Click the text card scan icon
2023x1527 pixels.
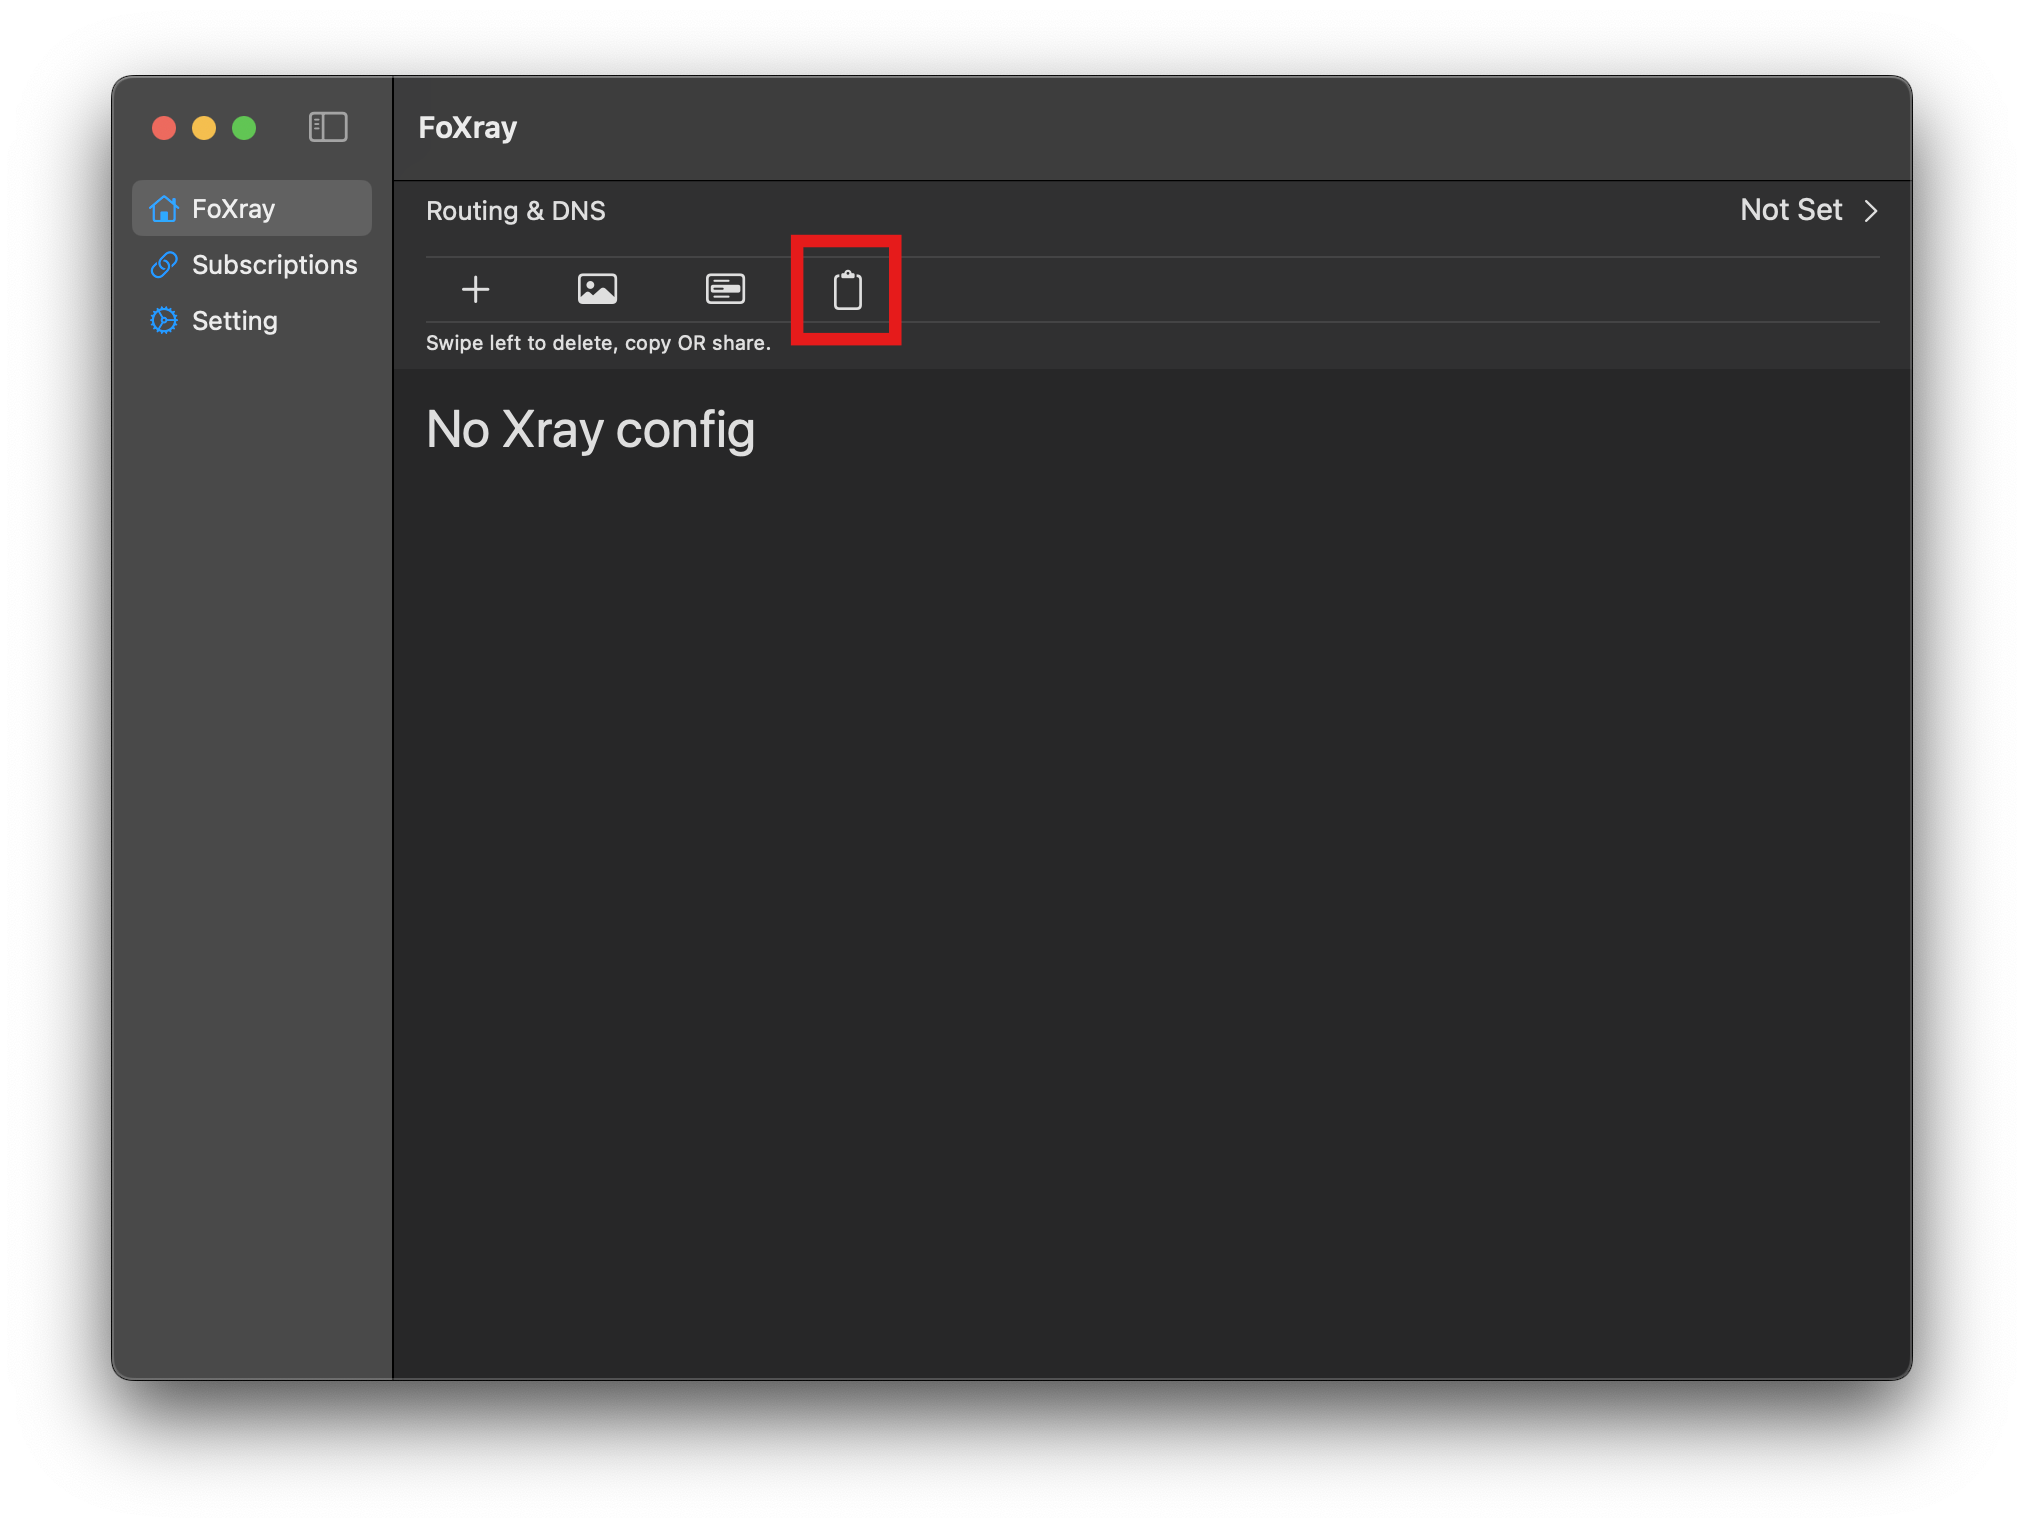tap(725, 290)
